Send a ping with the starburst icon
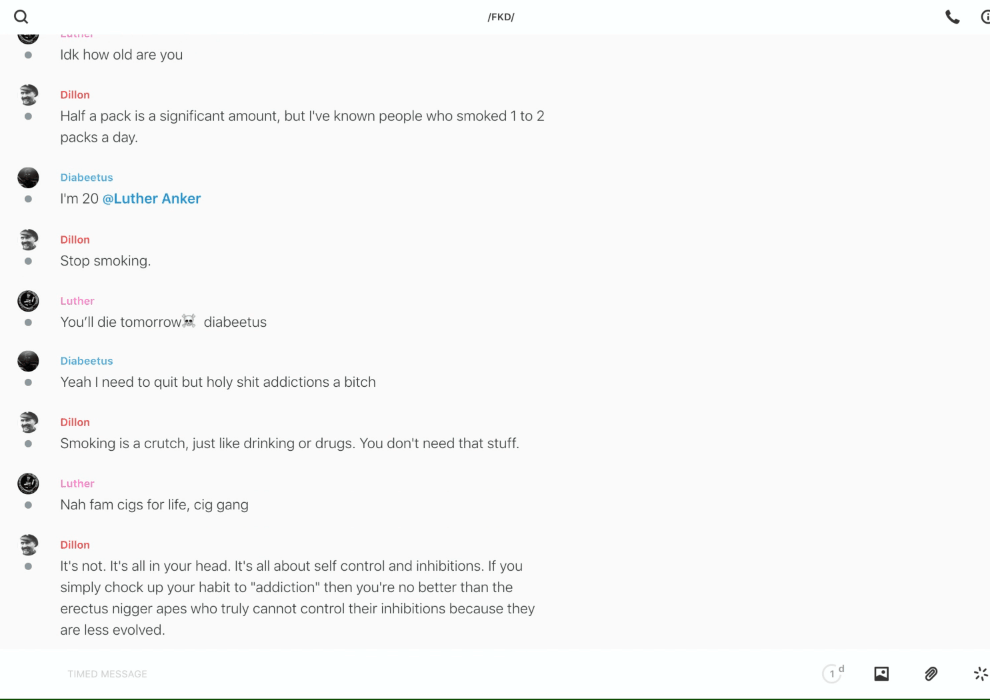 tap(980, 674)
